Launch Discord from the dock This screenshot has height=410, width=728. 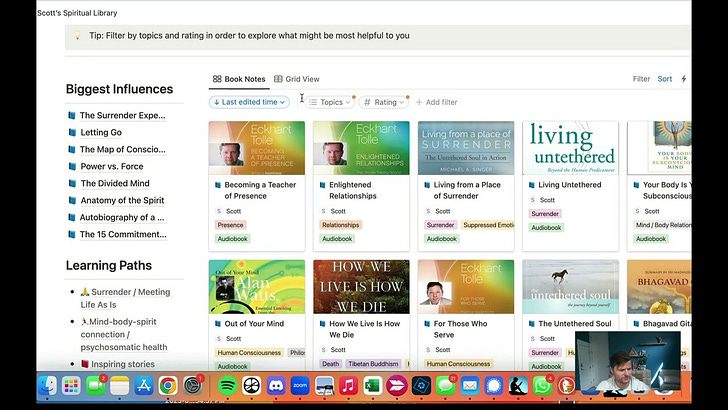click(276, 385)
